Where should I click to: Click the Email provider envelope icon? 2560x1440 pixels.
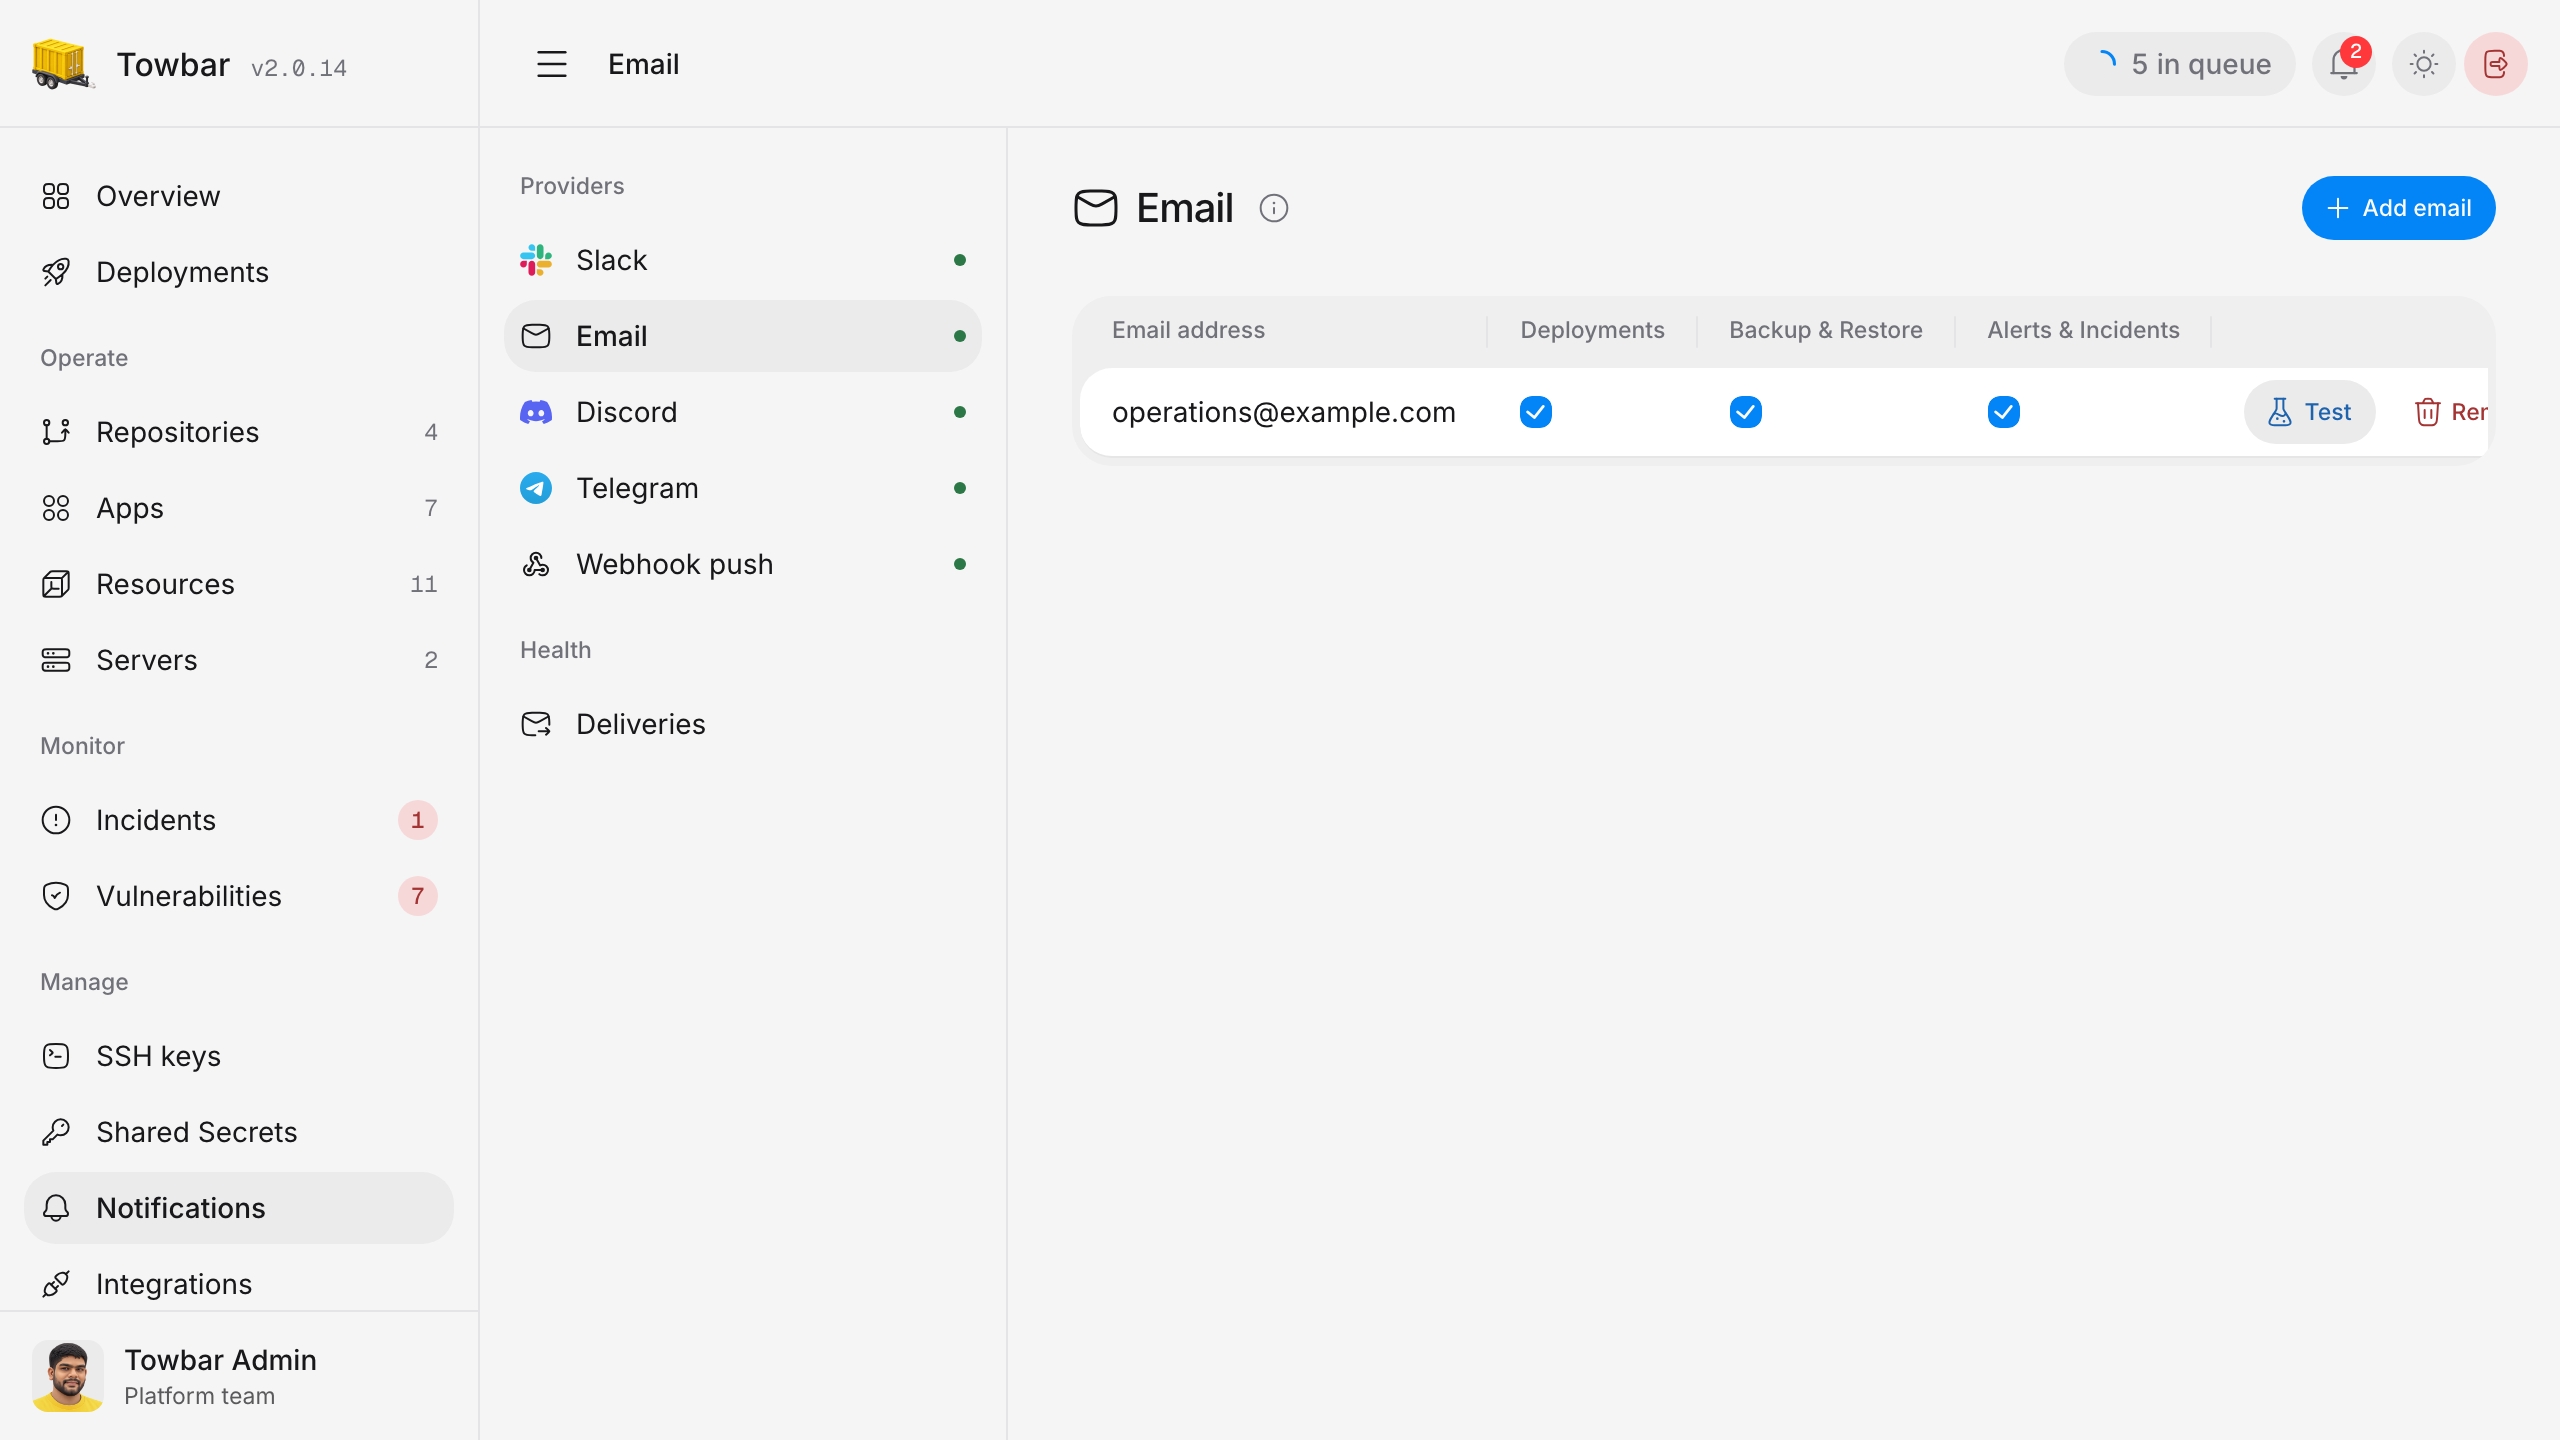(536, 336)
